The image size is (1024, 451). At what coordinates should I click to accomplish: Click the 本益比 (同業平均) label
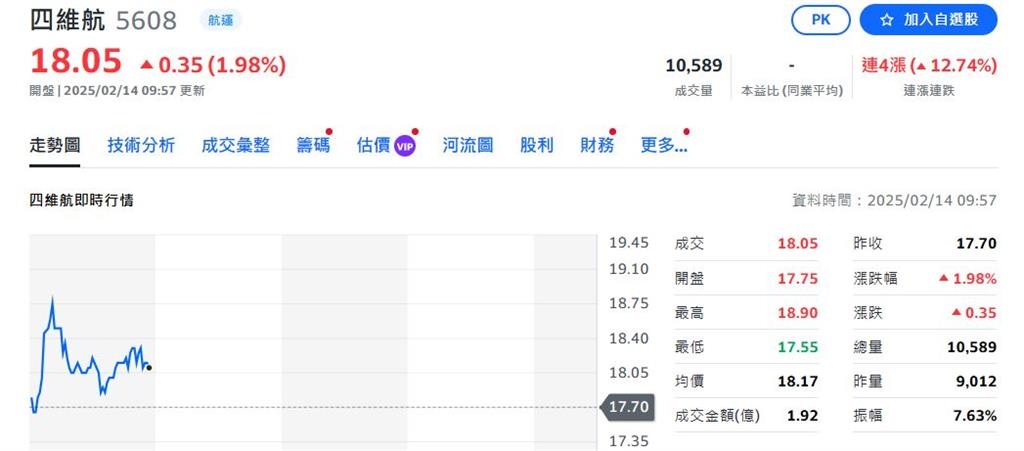(791, 91)
